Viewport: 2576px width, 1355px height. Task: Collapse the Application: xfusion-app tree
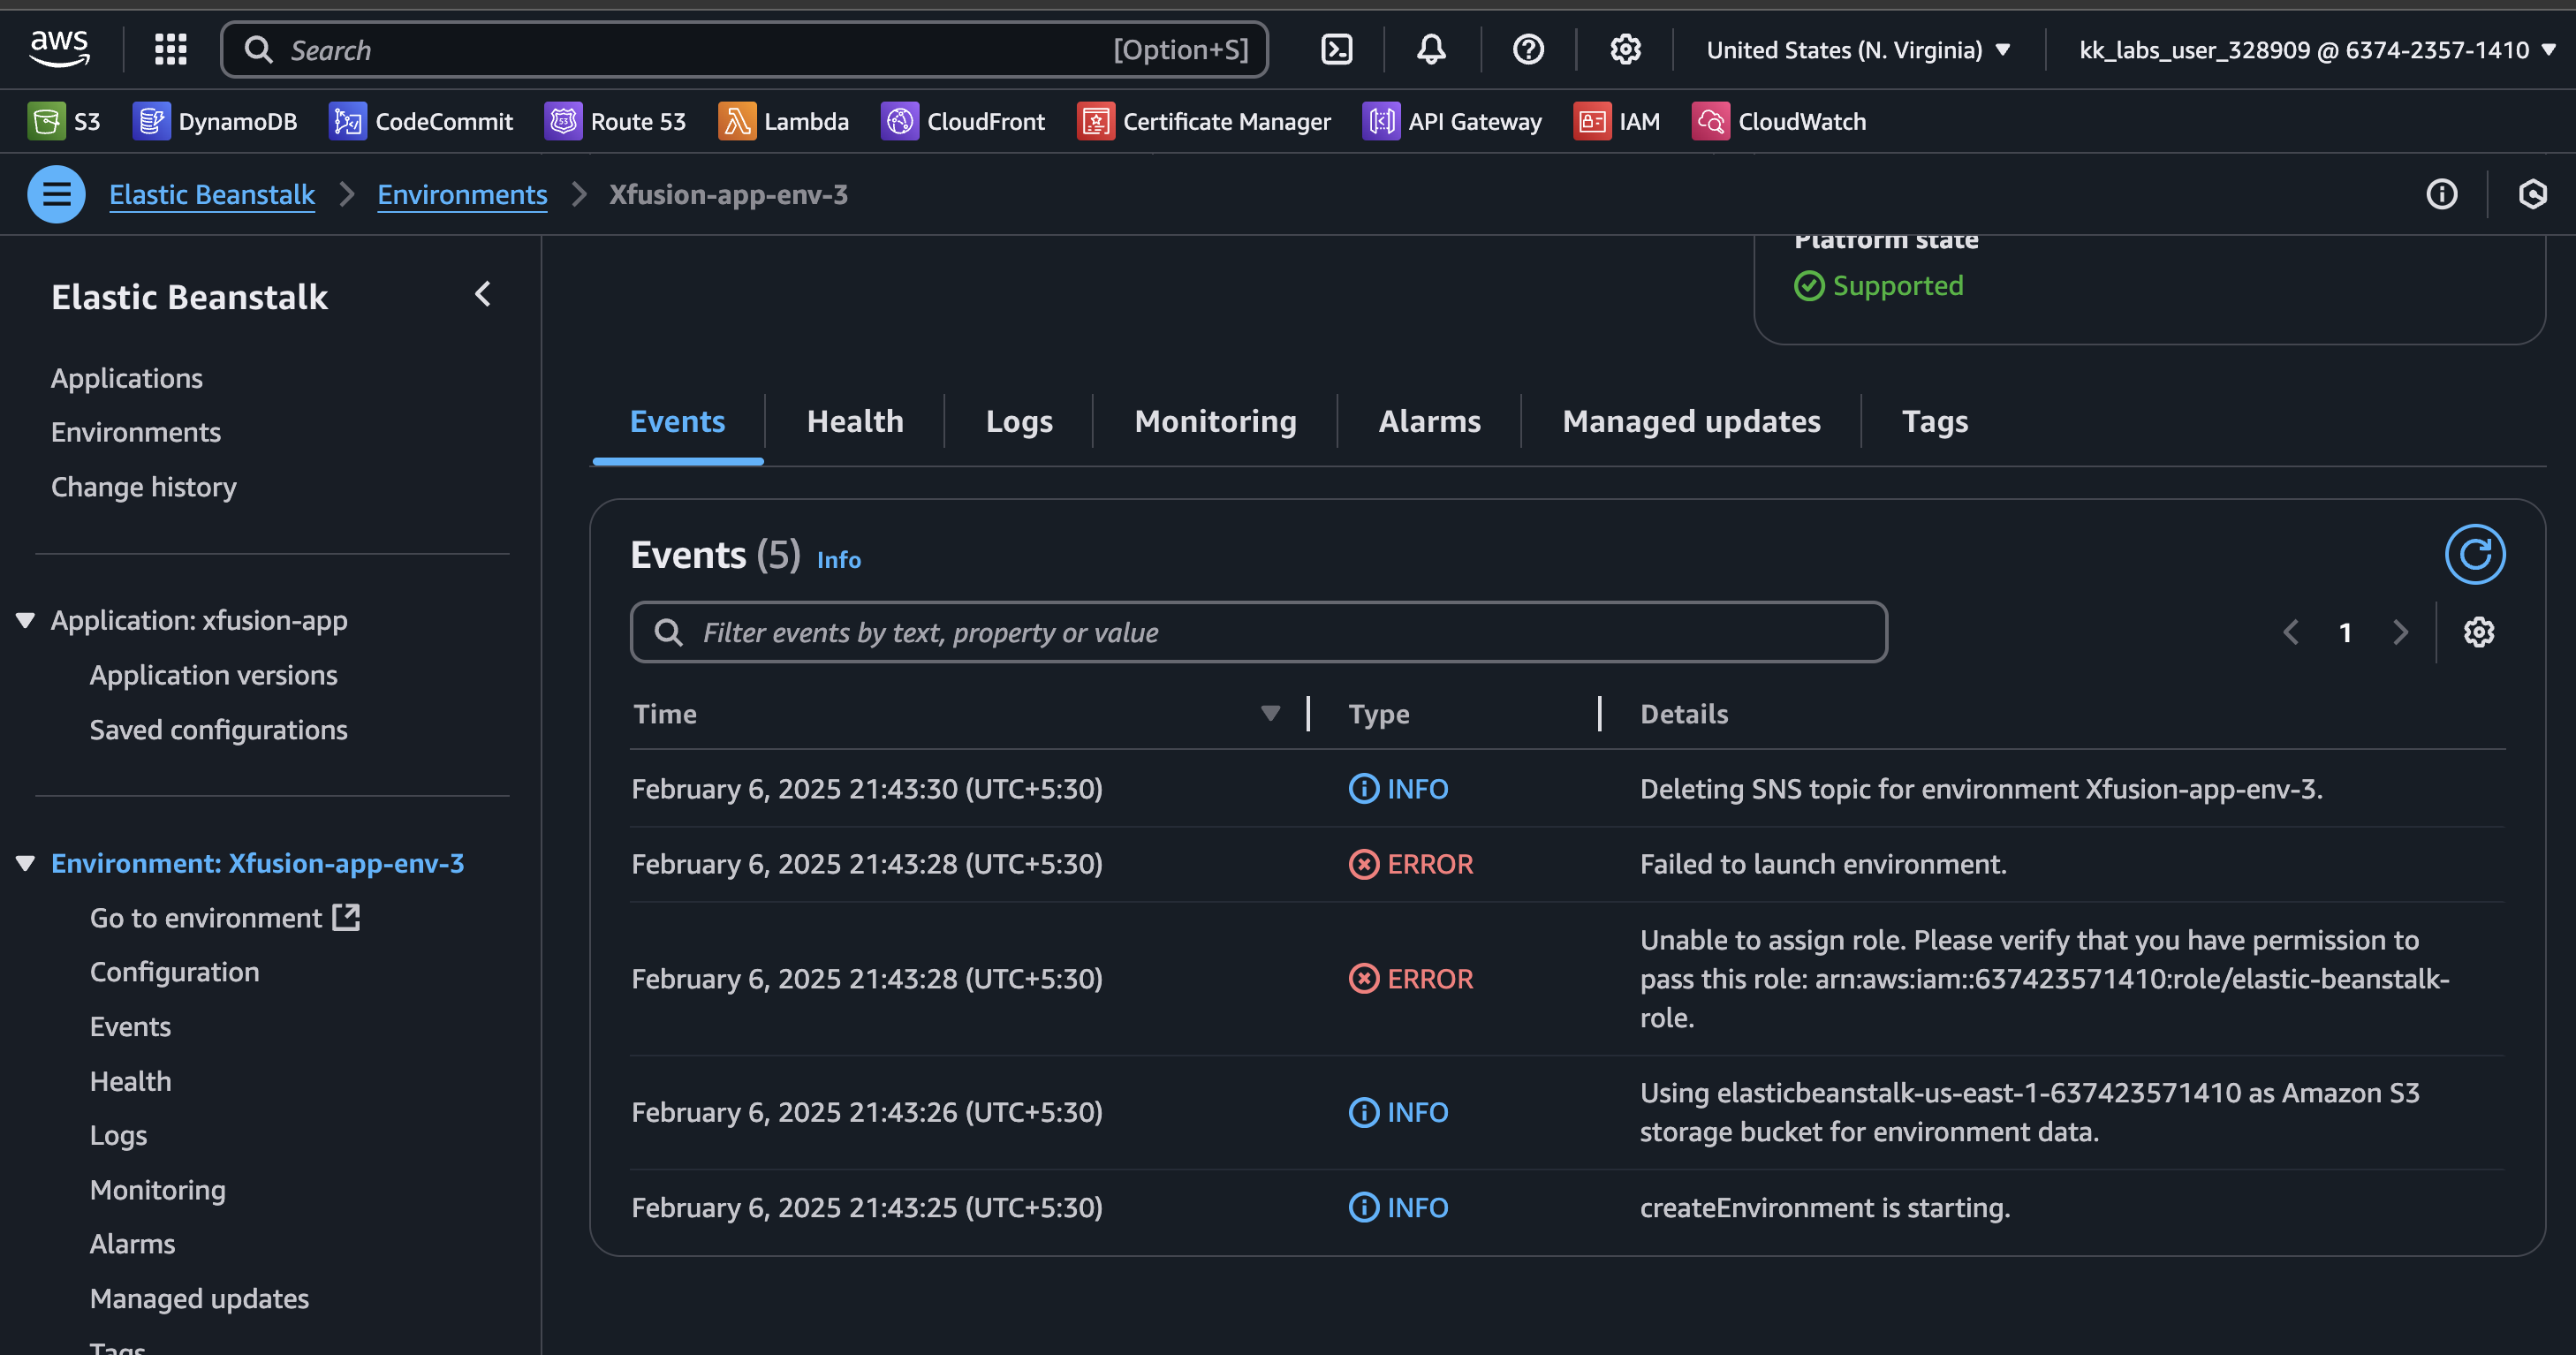(x=26, y=621)
